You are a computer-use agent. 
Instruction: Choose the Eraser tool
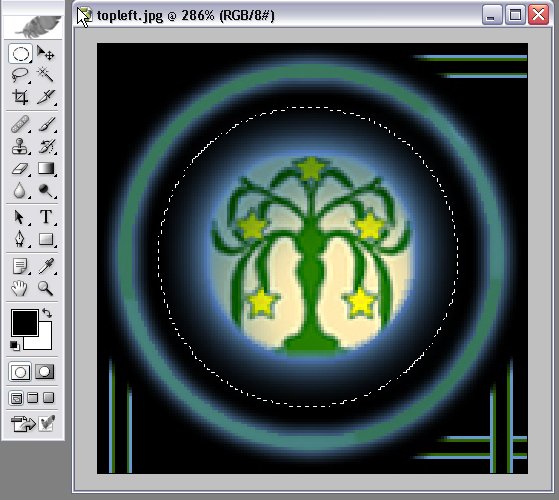click(20, 168)
